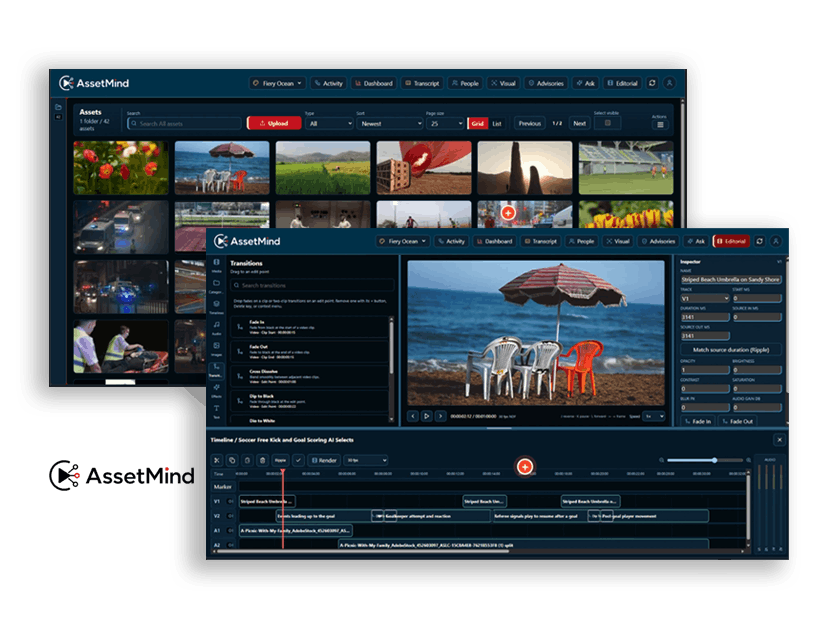Click the paste clipboard icon in timeline toolbar

[248, 460]
